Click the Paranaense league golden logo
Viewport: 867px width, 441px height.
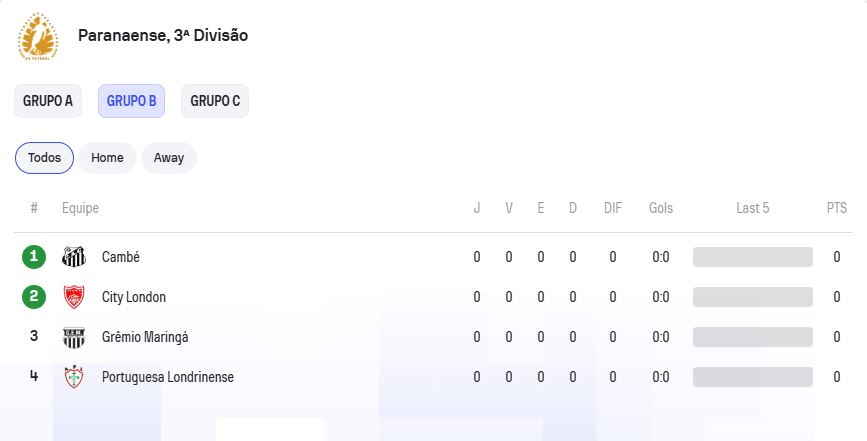pyautogui.click(x=38, y=36)
